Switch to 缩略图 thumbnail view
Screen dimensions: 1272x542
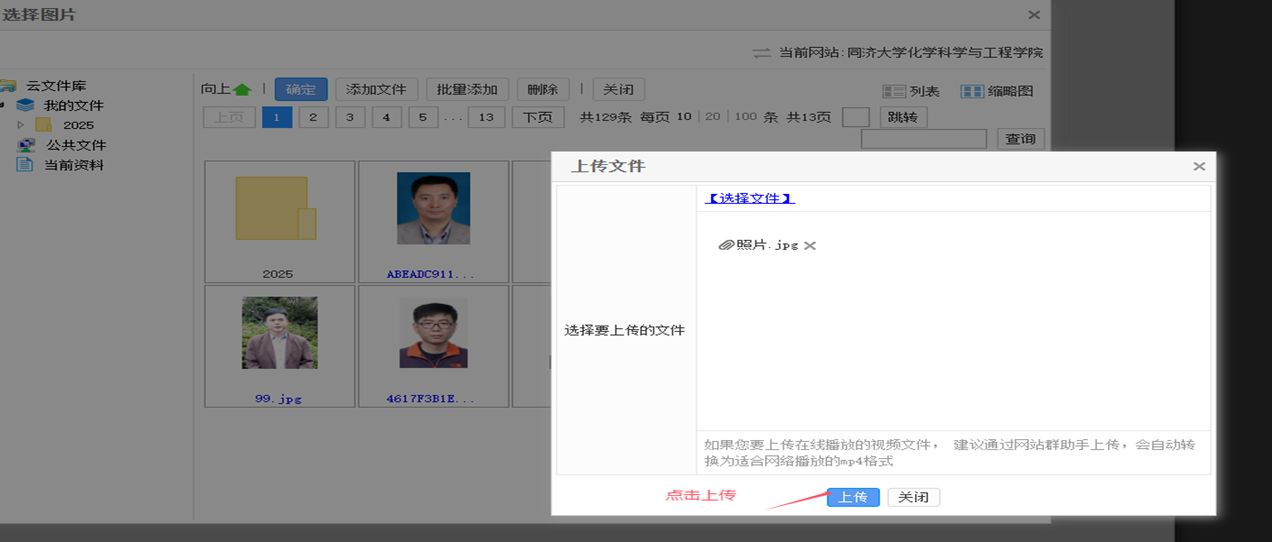tap(997, 91)
